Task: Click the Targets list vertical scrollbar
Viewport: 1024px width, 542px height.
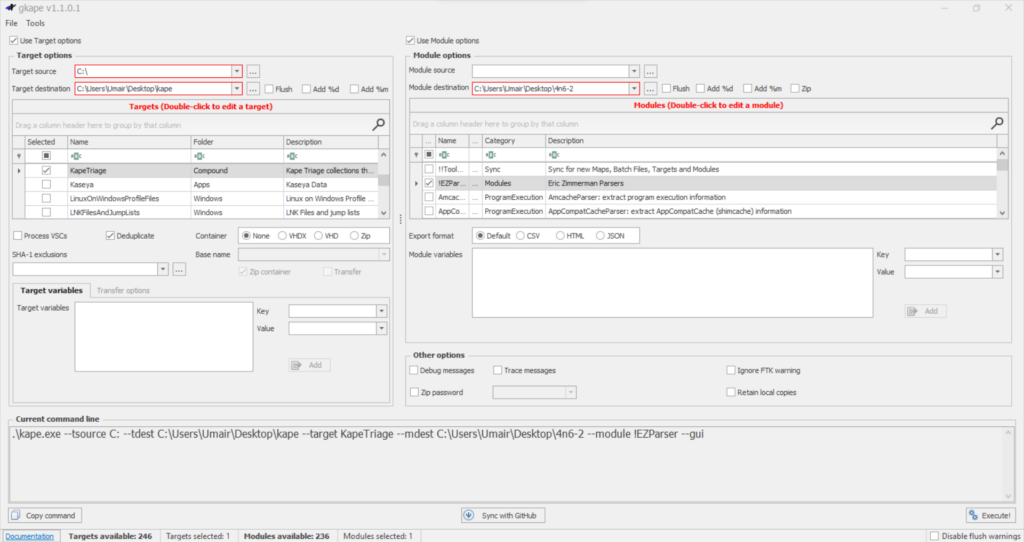Action: coord(383,183)
